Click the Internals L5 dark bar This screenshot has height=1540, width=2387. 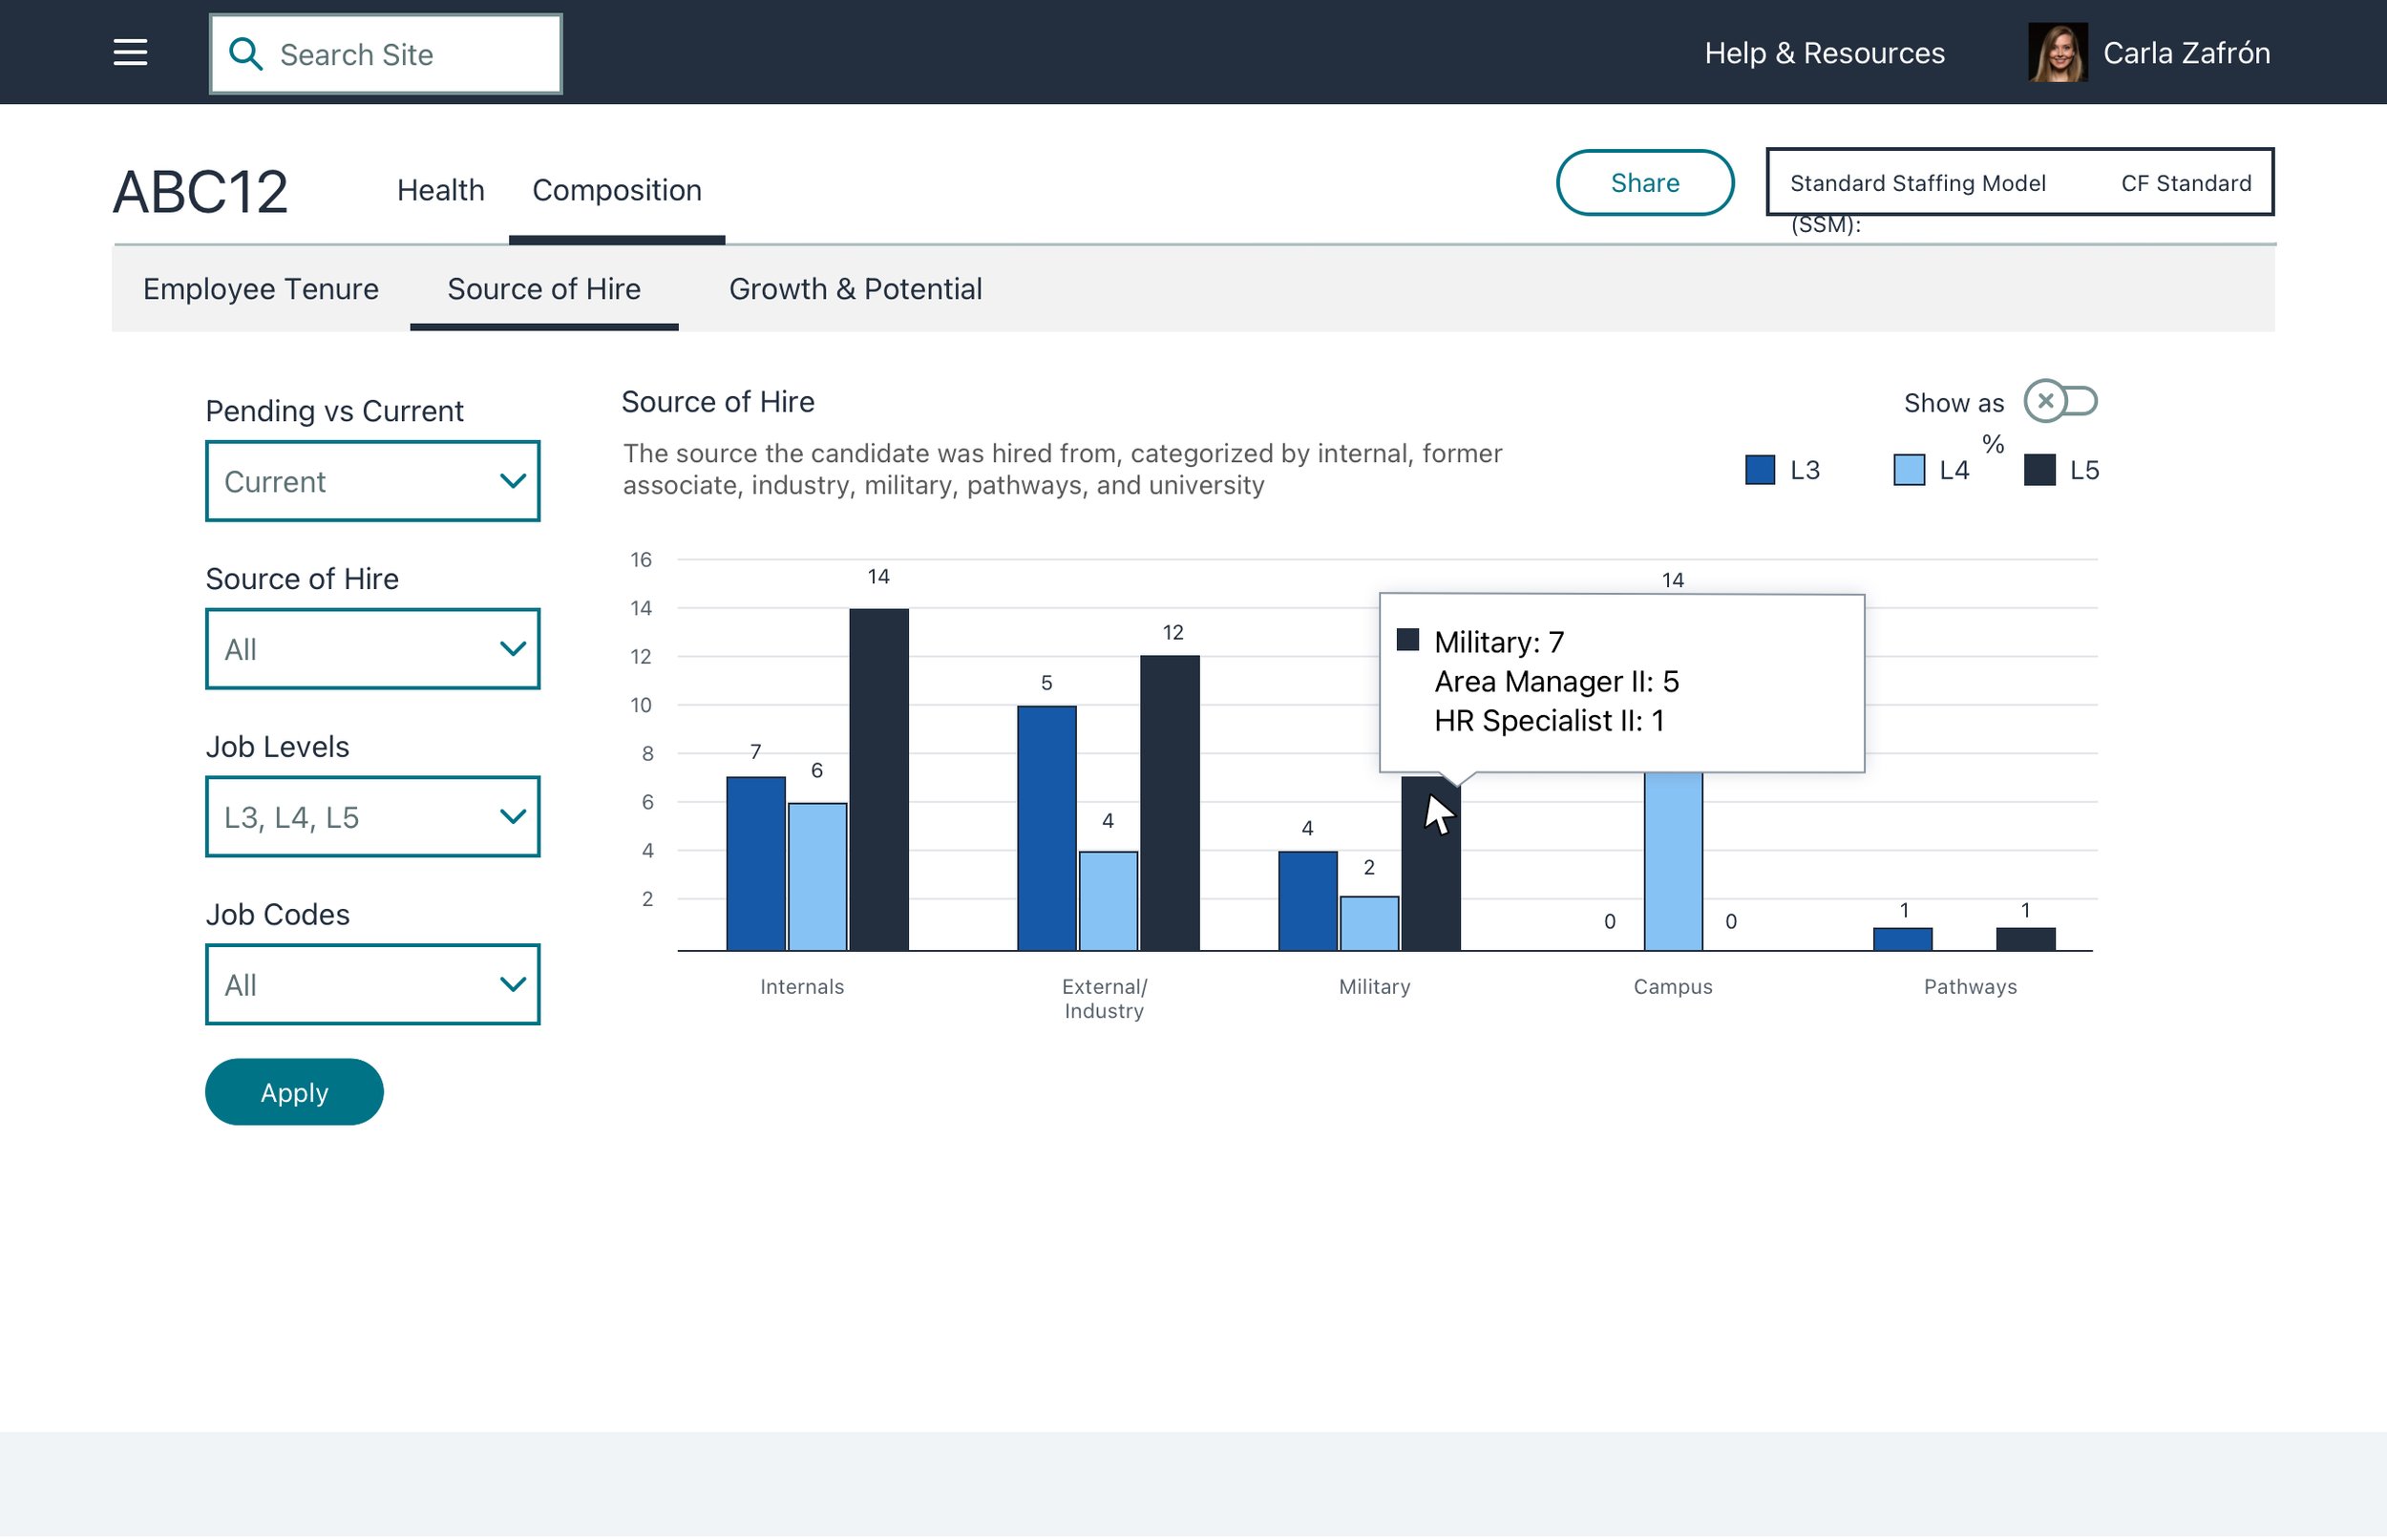(879, 780)
